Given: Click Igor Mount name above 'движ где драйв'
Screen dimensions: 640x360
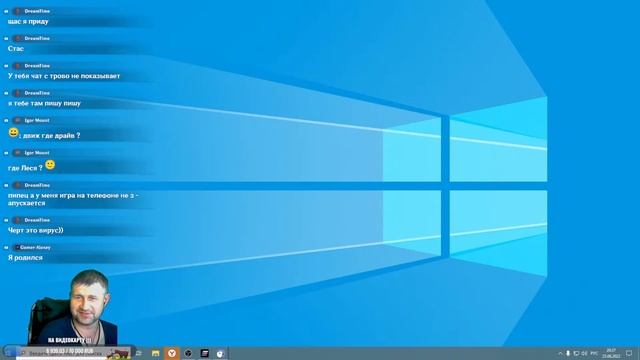Looking at the screenshot, I should point(37,120).
